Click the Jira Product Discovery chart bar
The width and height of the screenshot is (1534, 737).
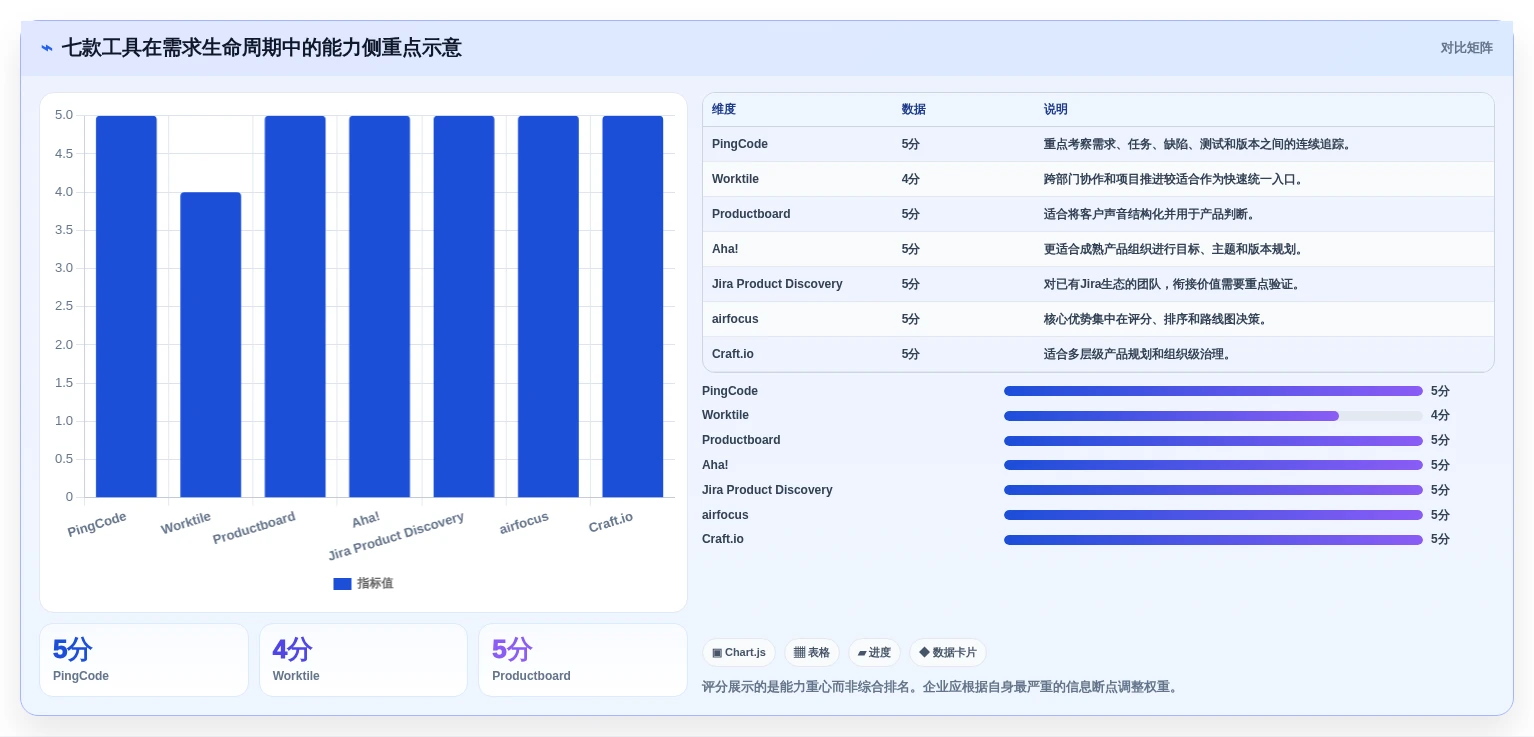coord(464,306)
